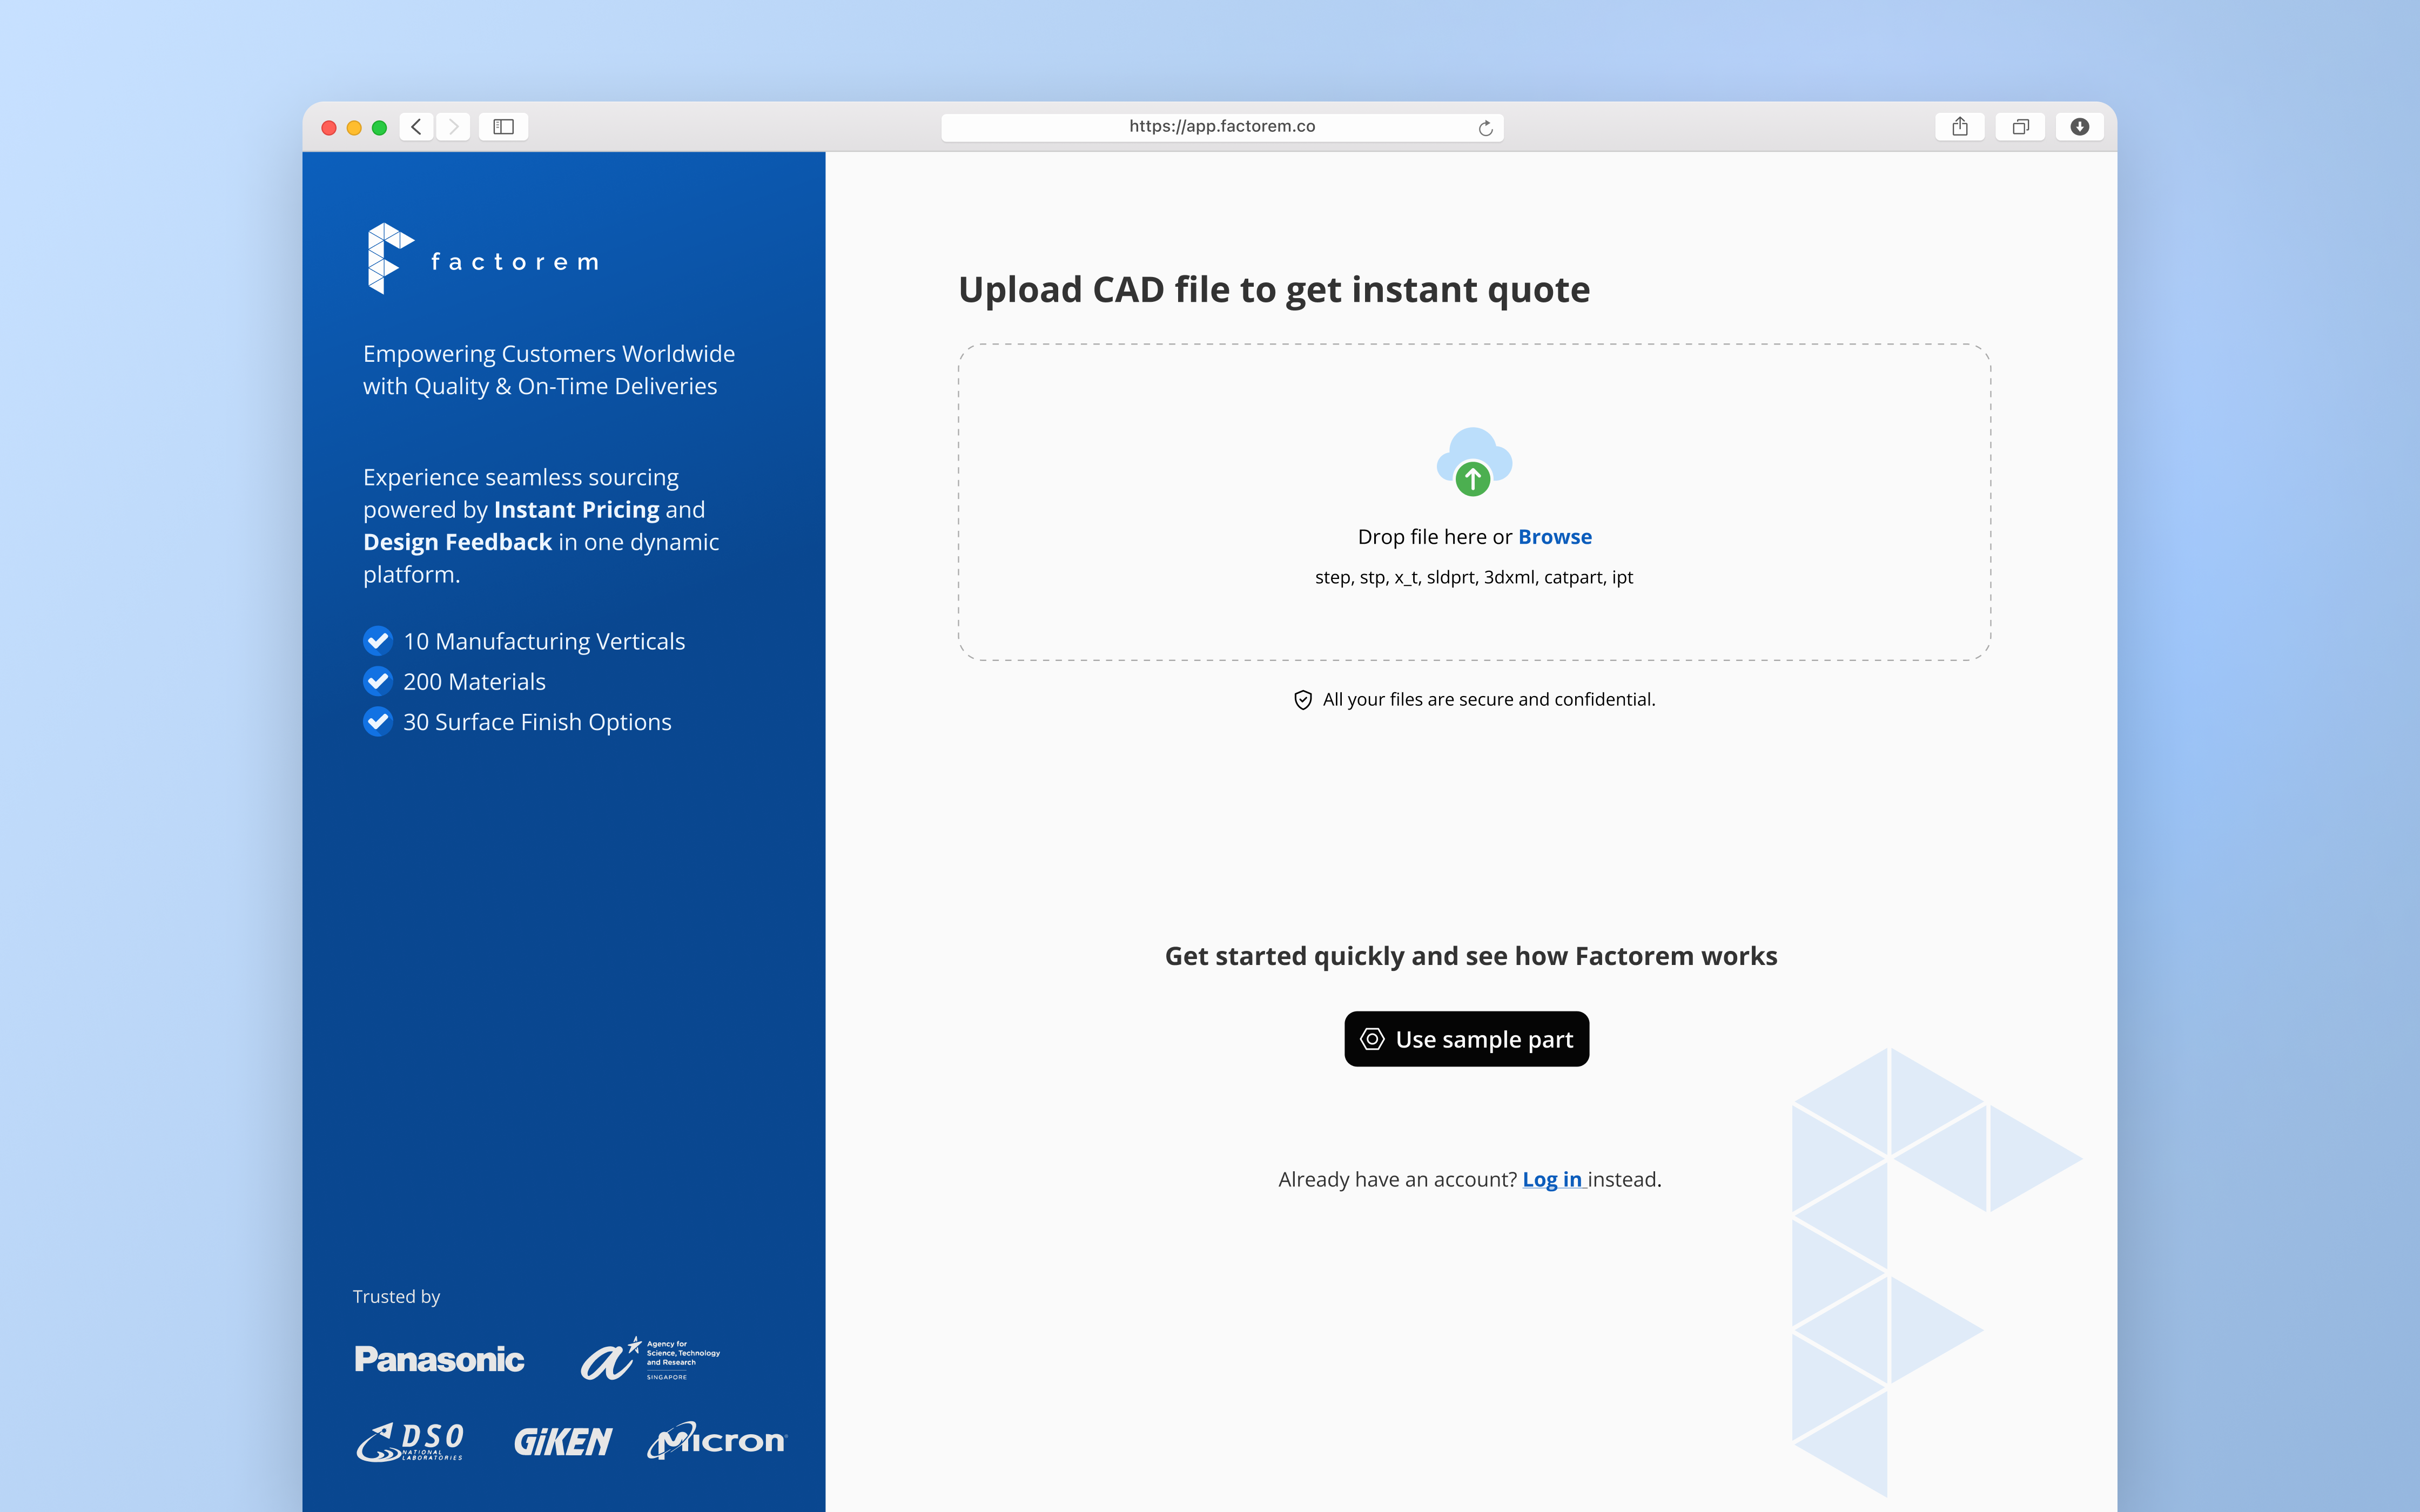Click the Panasonic logo
This screenshot has height=1512, width=2420.
[439, 1359]
